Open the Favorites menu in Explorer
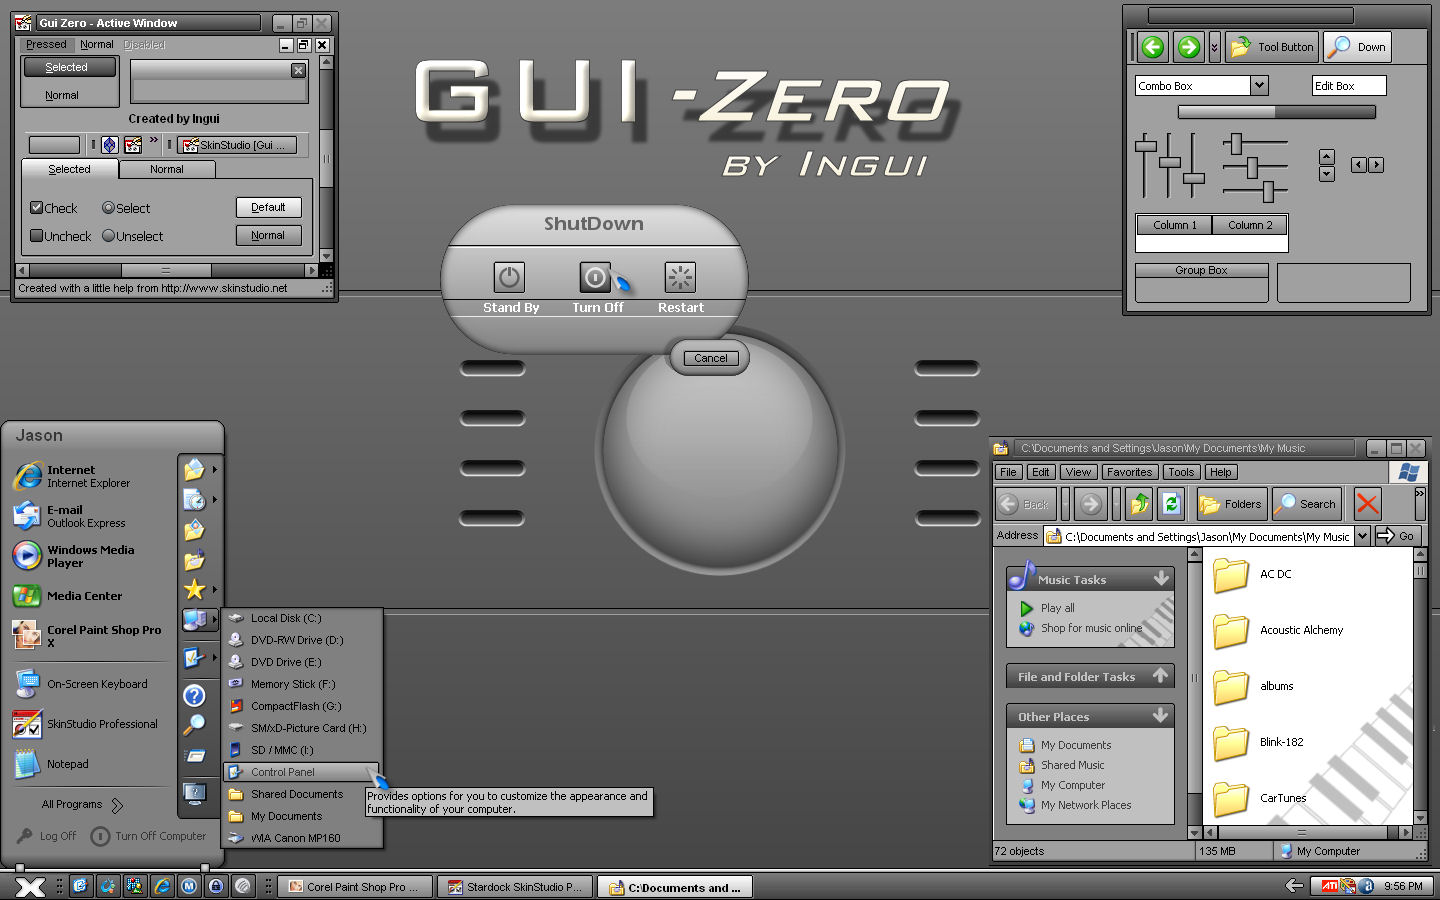This screenshot has width=1440, height=900. point(1129,471)
